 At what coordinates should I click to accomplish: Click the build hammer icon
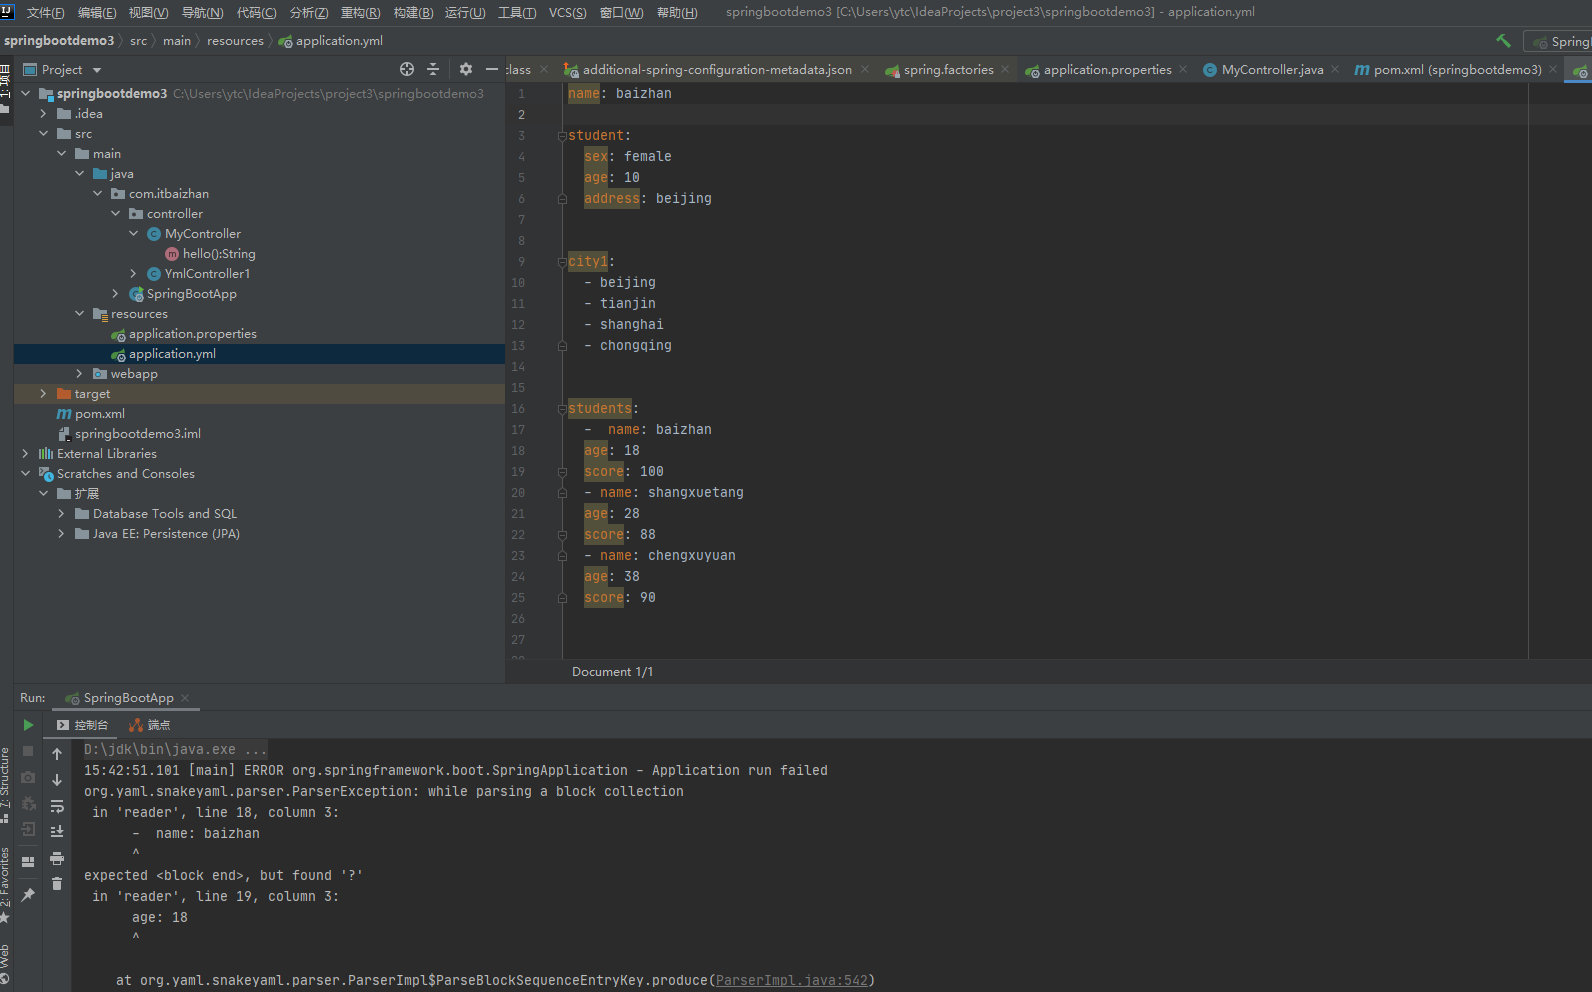coord(1503,41)
